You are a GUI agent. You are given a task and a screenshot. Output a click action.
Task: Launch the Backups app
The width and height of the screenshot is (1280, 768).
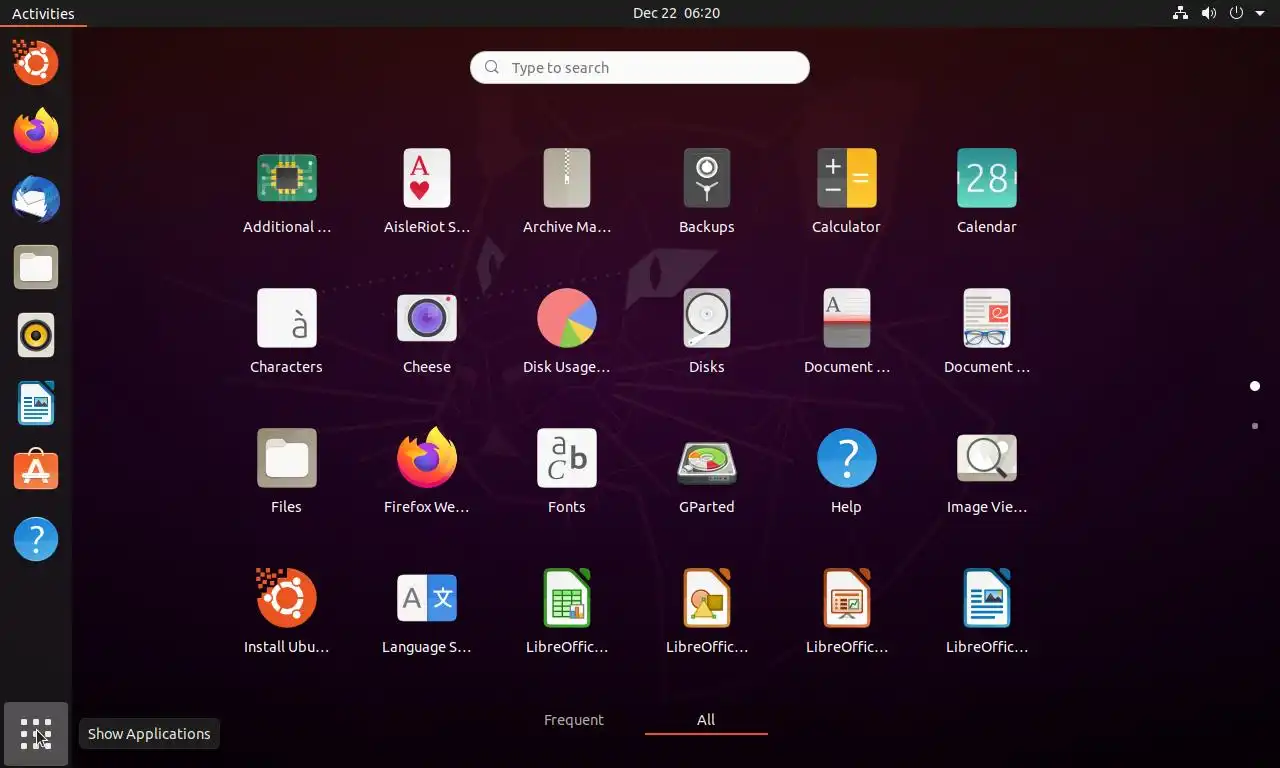tap(707, 179)
